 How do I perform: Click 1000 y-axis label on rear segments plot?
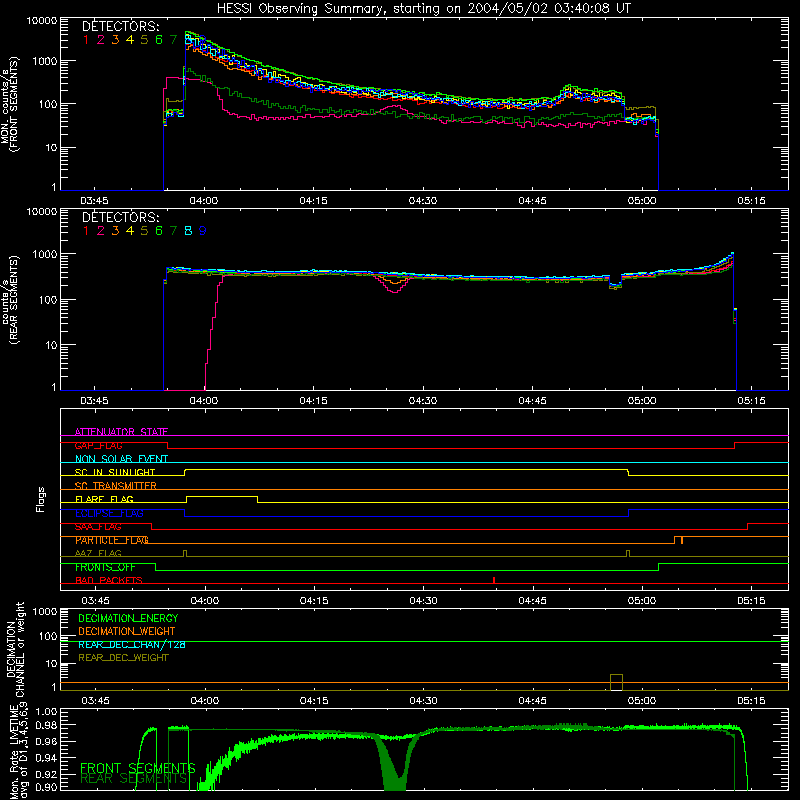(x=45, y=254)
